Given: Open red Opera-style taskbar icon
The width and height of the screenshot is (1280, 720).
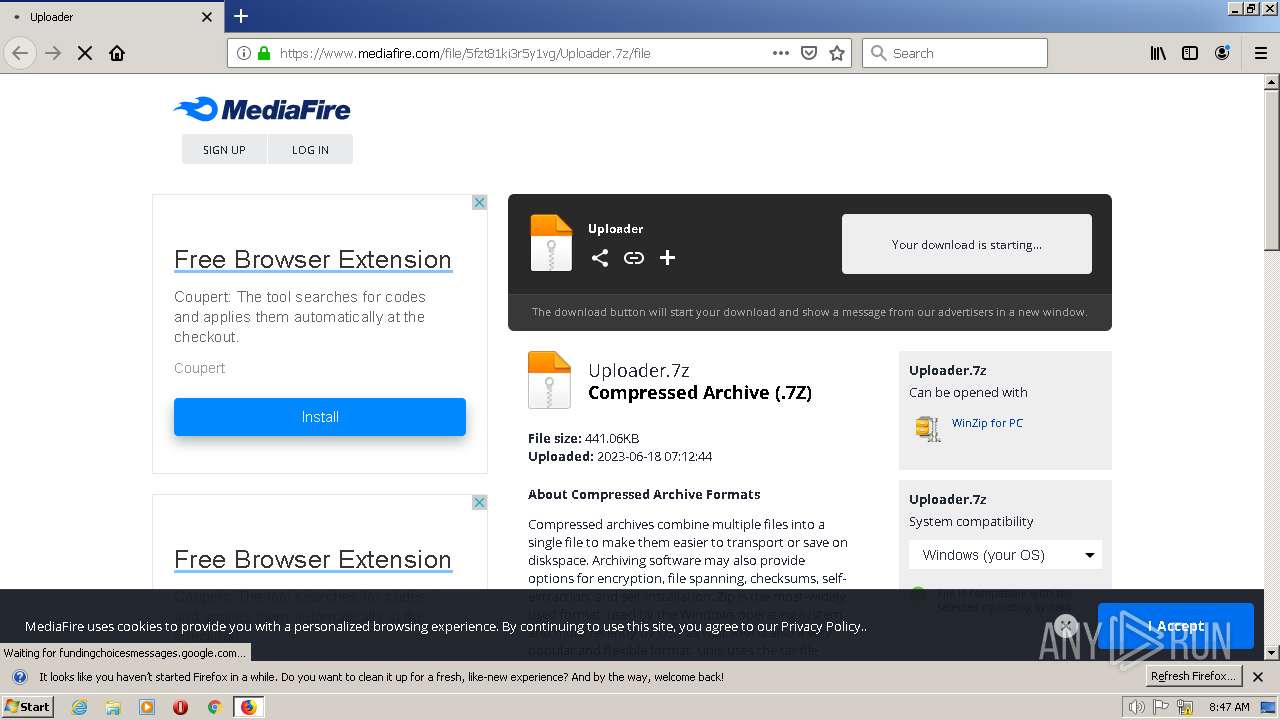Looking at the screenshot, I should coord(181,707).
